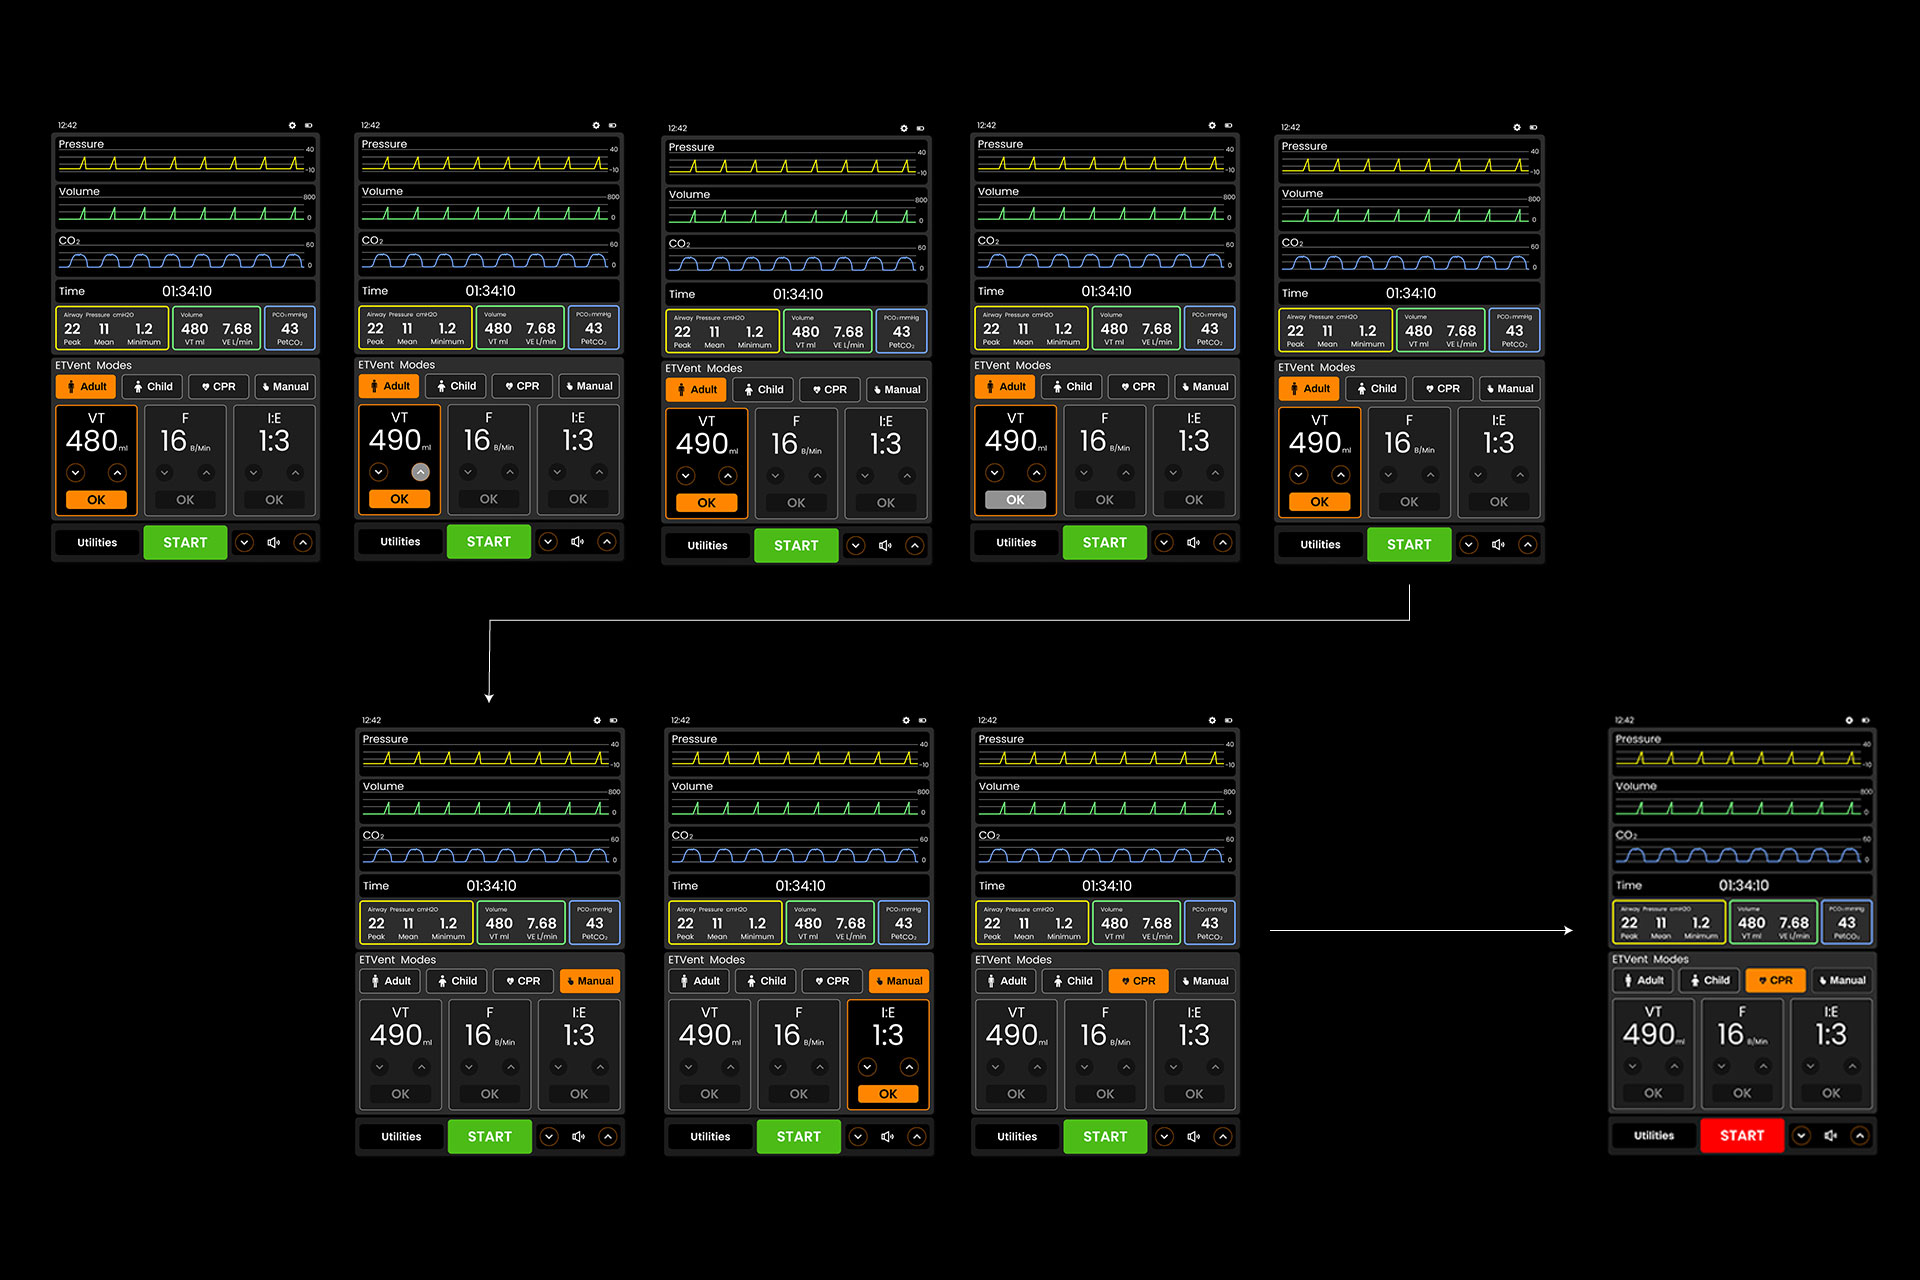The image size is (1920, 1280).
Task: Confirm VT 480 with its orange OK
Action: tap(96, 500)
